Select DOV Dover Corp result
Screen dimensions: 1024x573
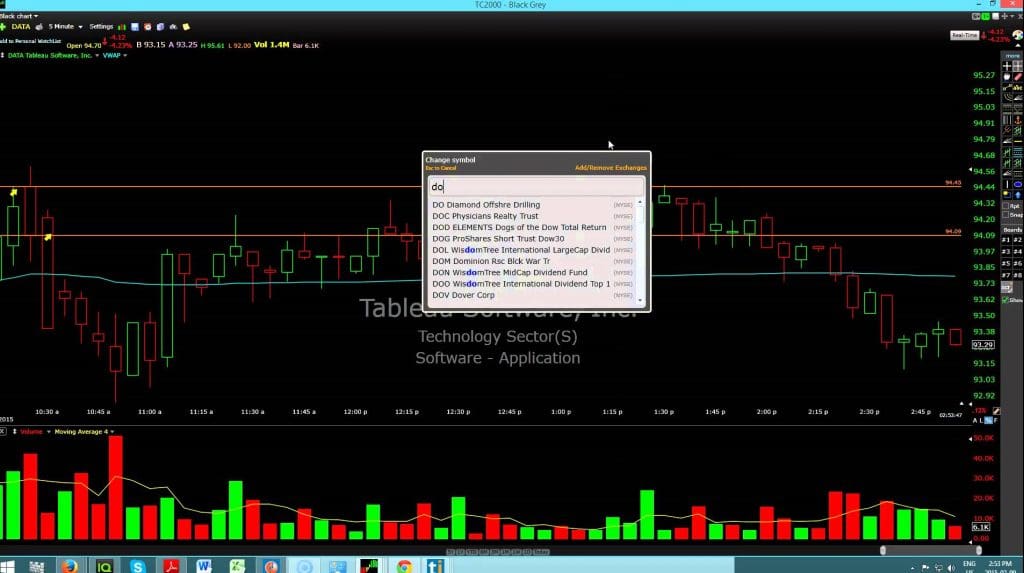click(532, 295)
